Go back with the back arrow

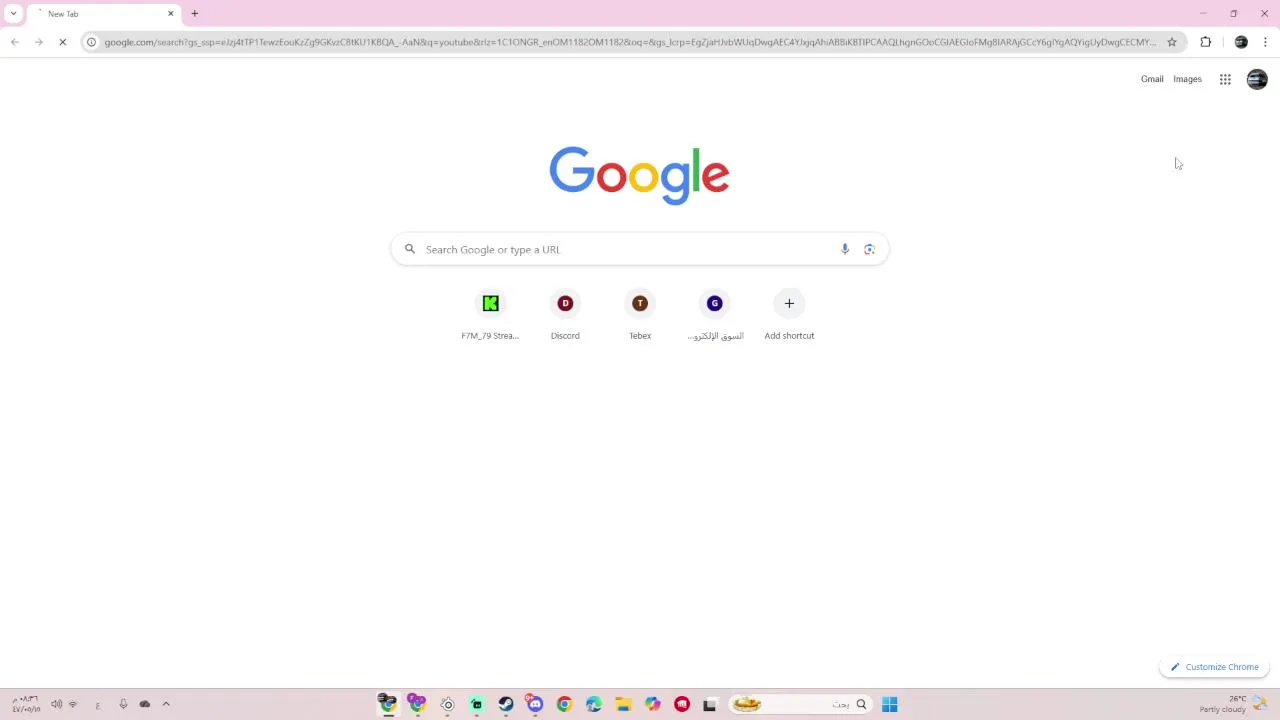[14, 42]
